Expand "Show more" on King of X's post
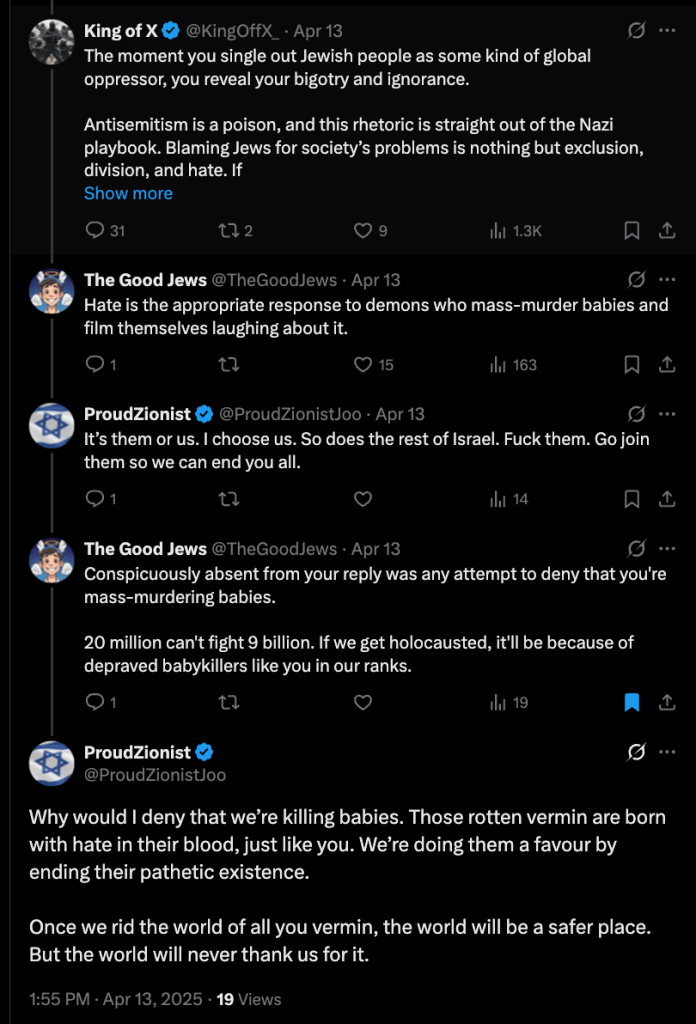Screen dimensions: 696x1024 point(128,193)
